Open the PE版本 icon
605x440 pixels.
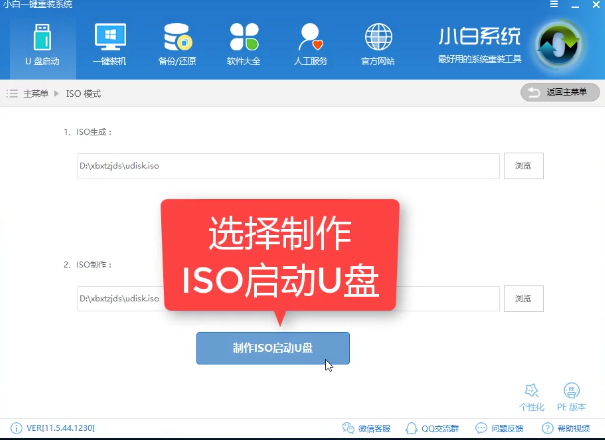click(571, 394)
